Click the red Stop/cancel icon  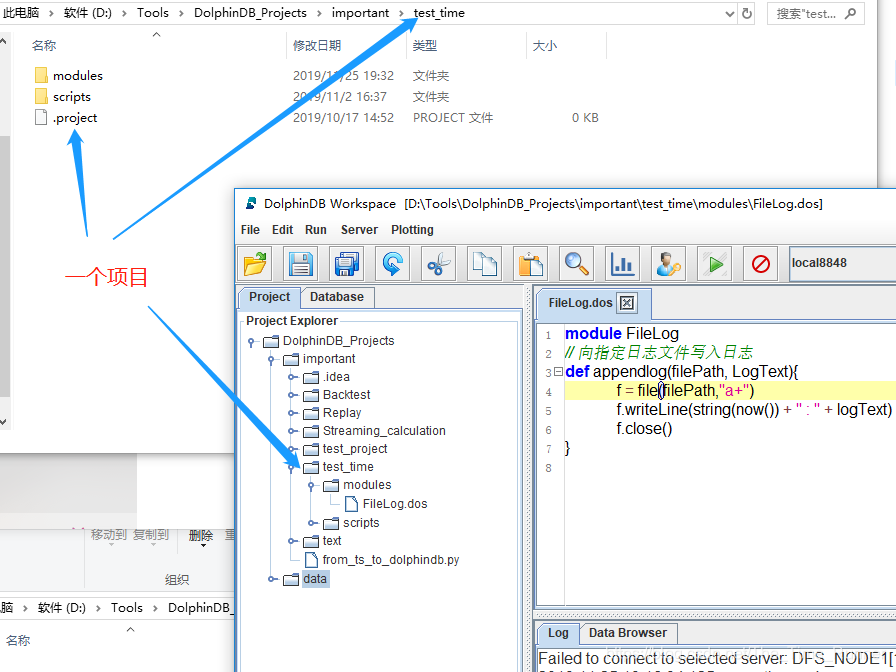[x=761, y=264]
